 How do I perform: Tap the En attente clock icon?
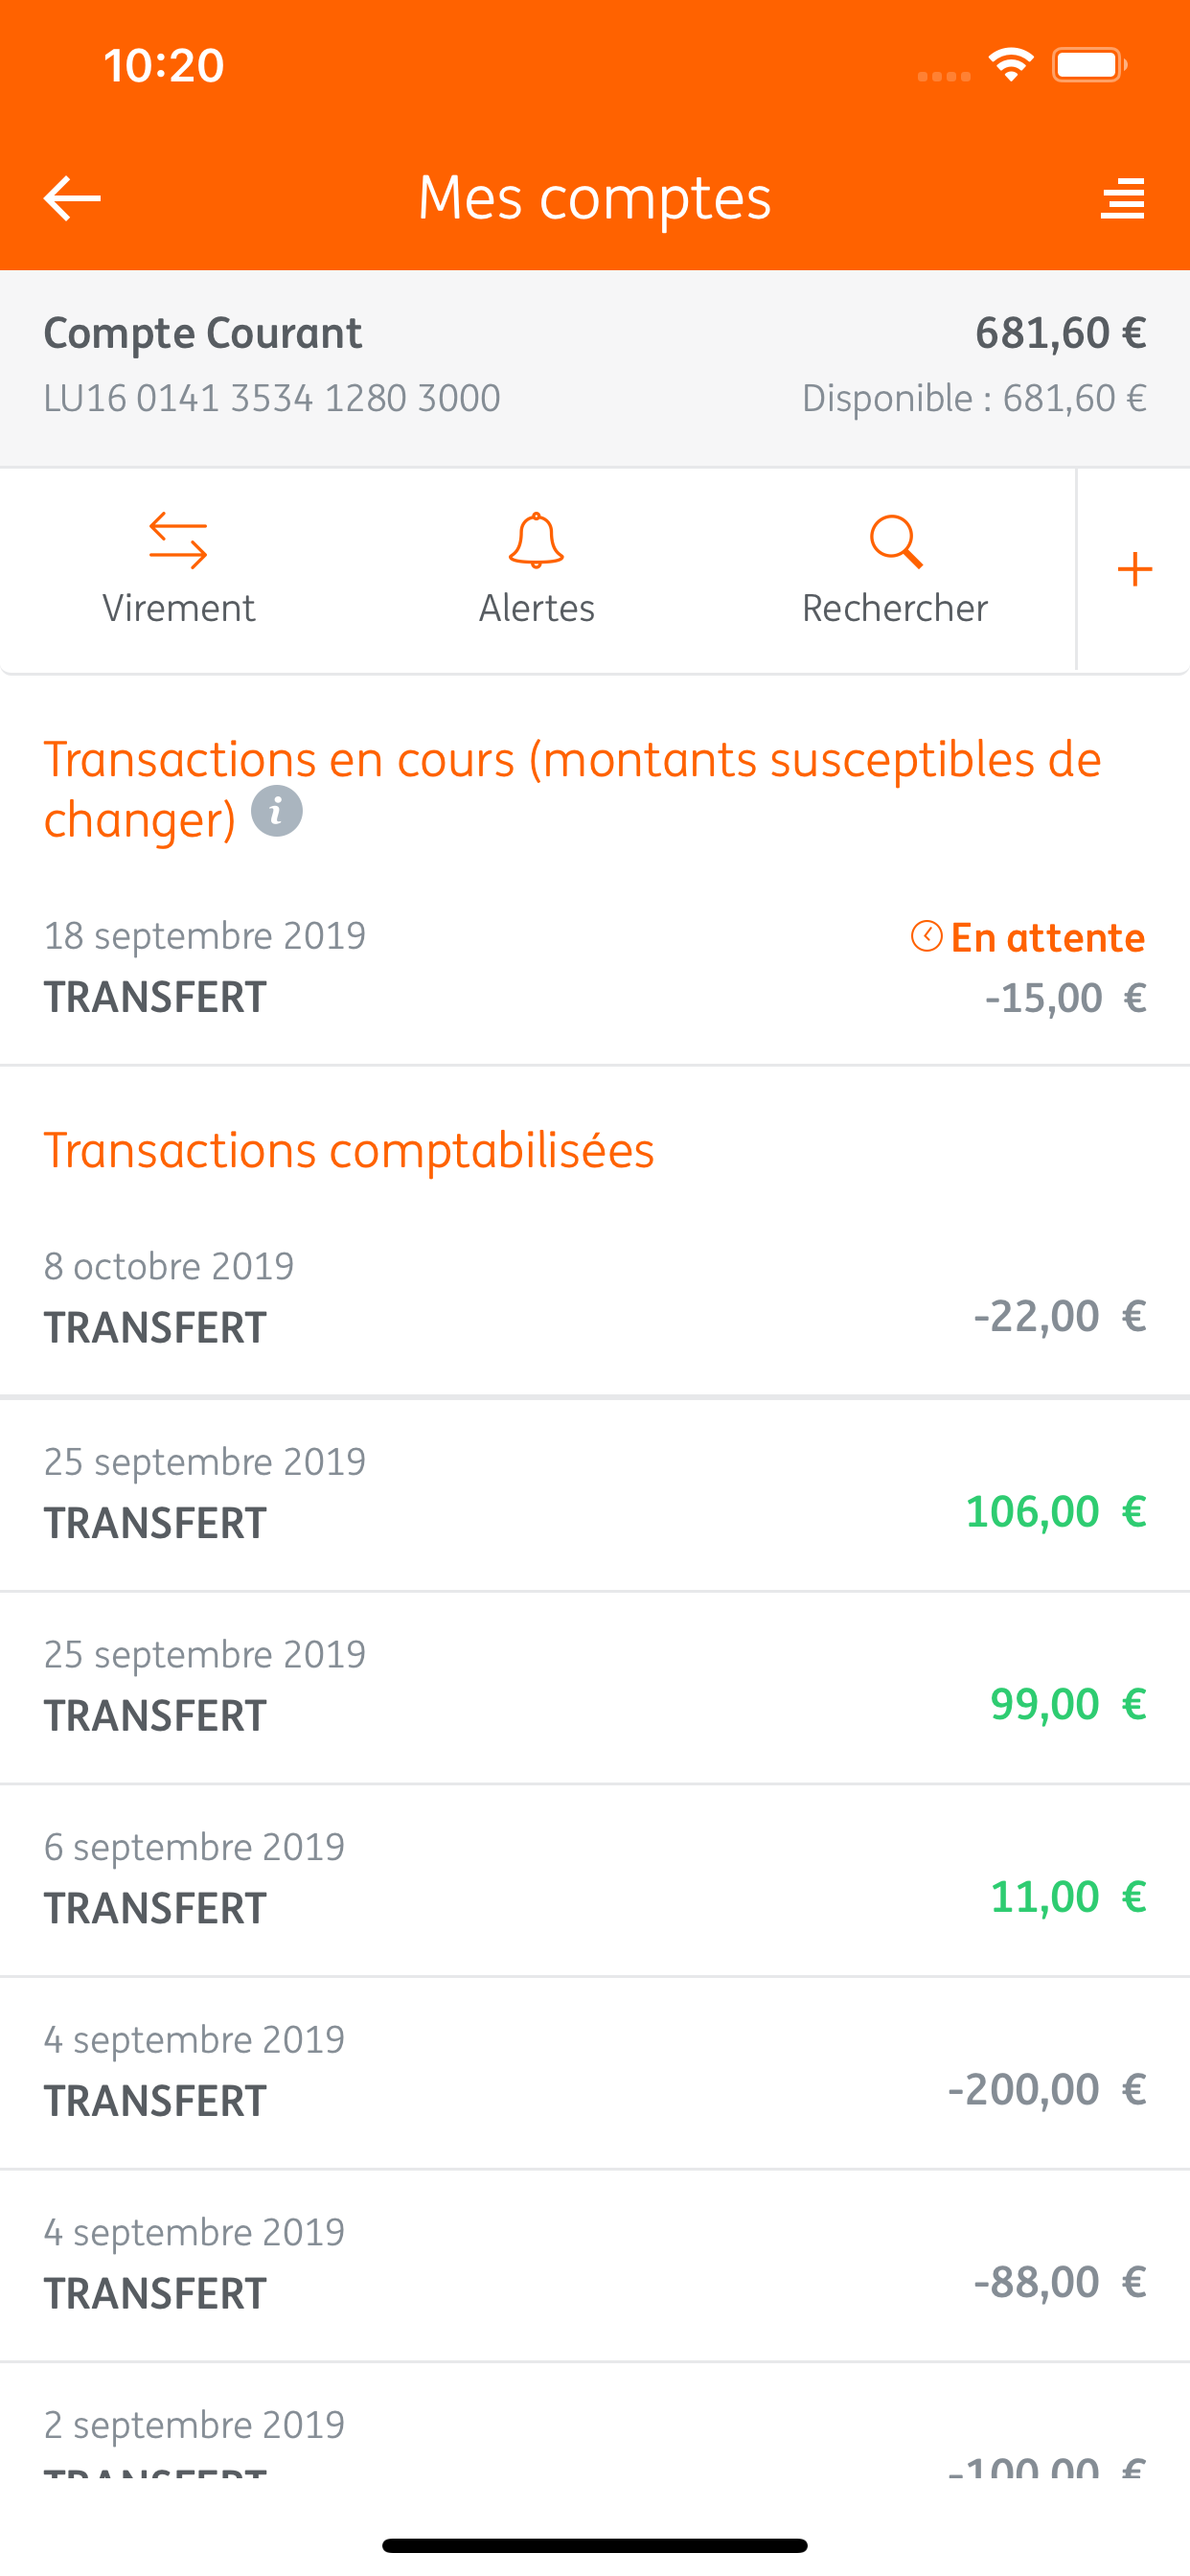(x=926, y=936)
